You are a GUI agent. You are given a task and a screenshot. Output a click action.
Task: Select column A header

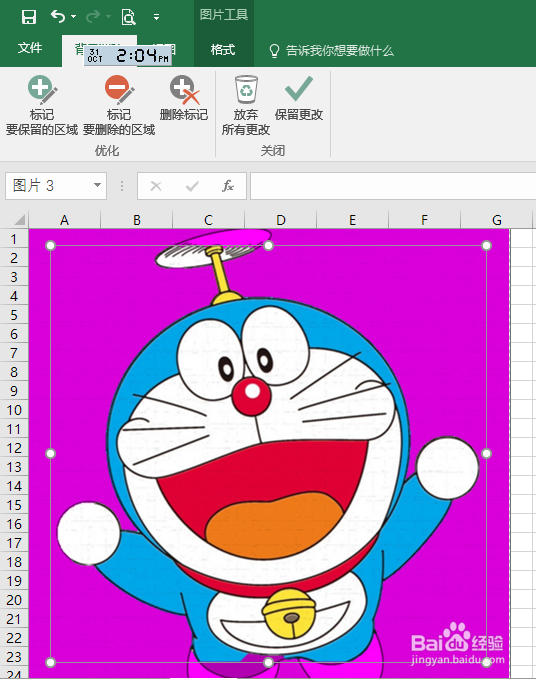[x=65, y=220]
